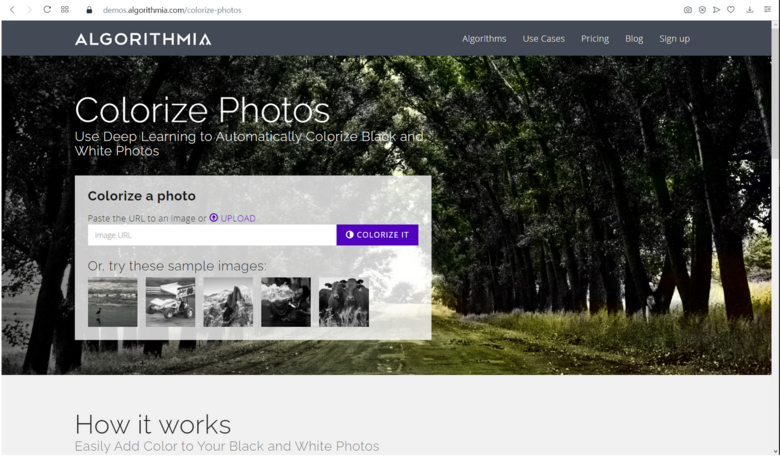The height and width of the screenshot is (456, 780).
Task: Click the lock site security icon
Action: [x=89, y=9]
